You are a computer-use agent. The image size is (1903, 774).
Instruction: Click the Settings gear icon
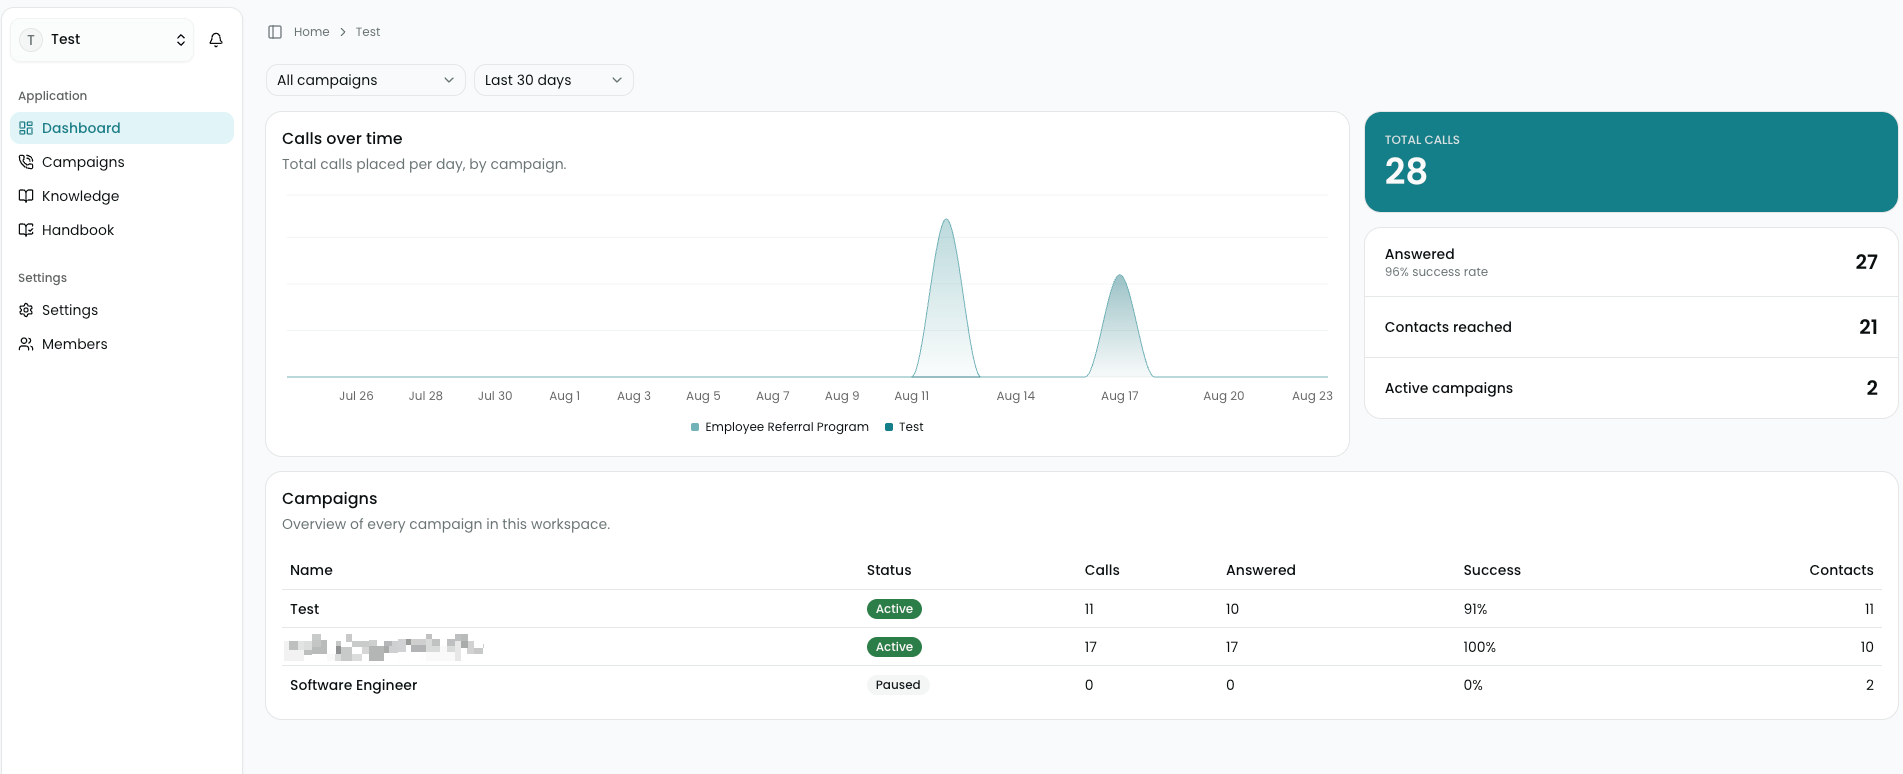coord(26,310)
